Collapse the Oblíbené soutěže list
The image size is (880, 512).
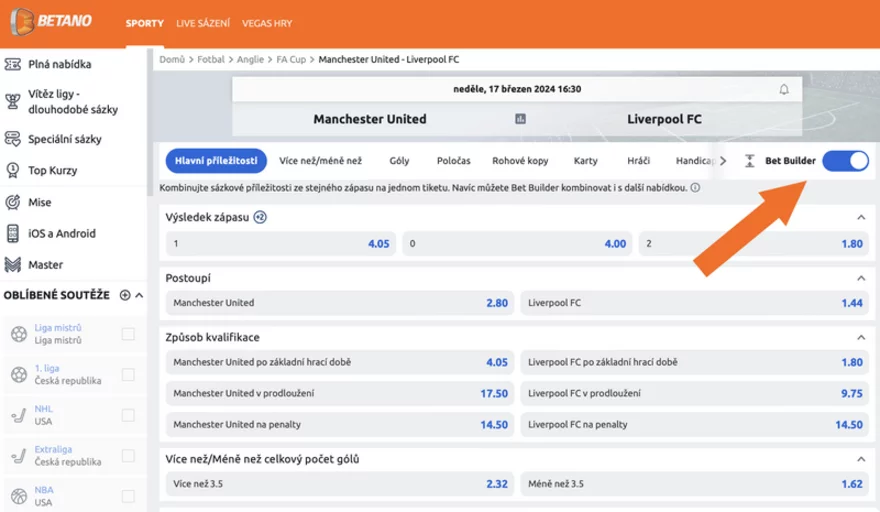coord(139,295)
